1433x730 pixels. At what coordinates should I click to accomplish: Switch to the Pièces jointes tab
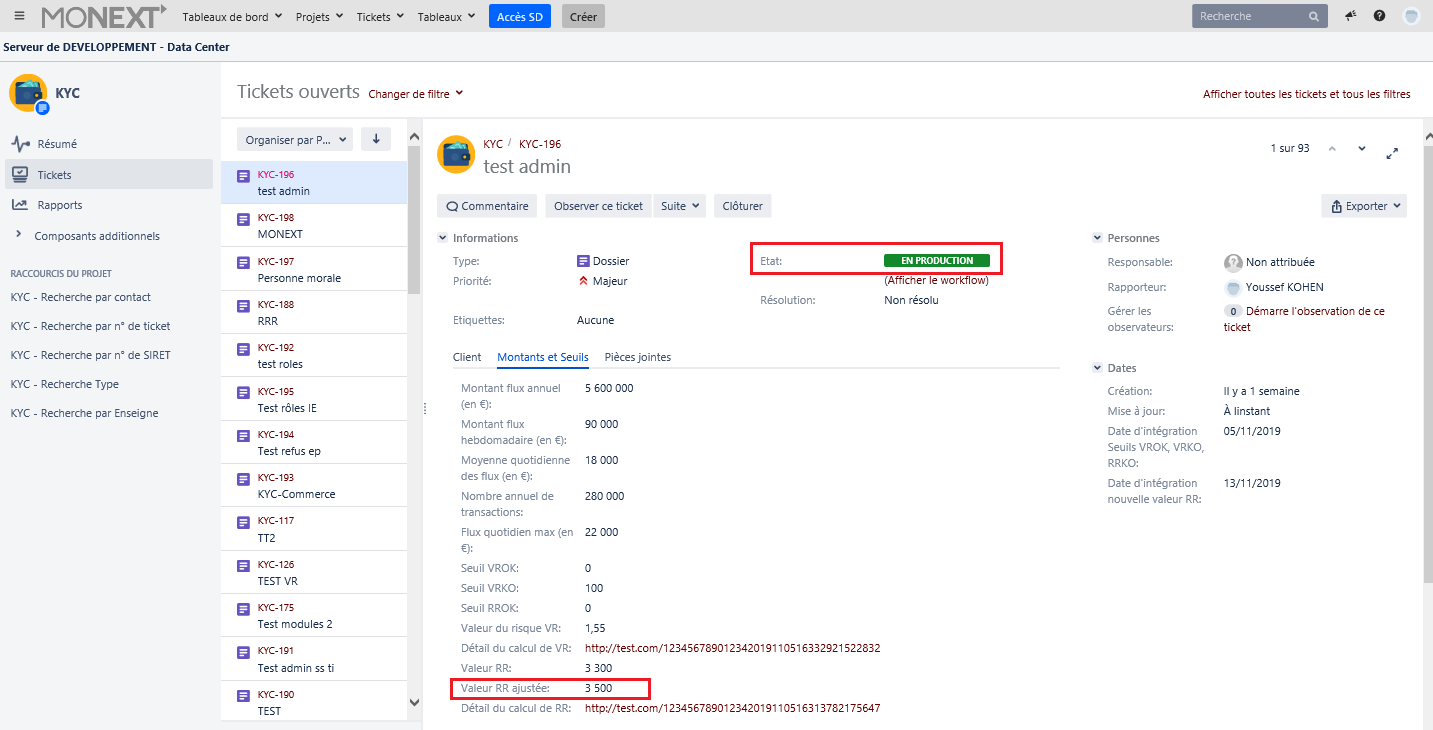[x=638, y=357]
